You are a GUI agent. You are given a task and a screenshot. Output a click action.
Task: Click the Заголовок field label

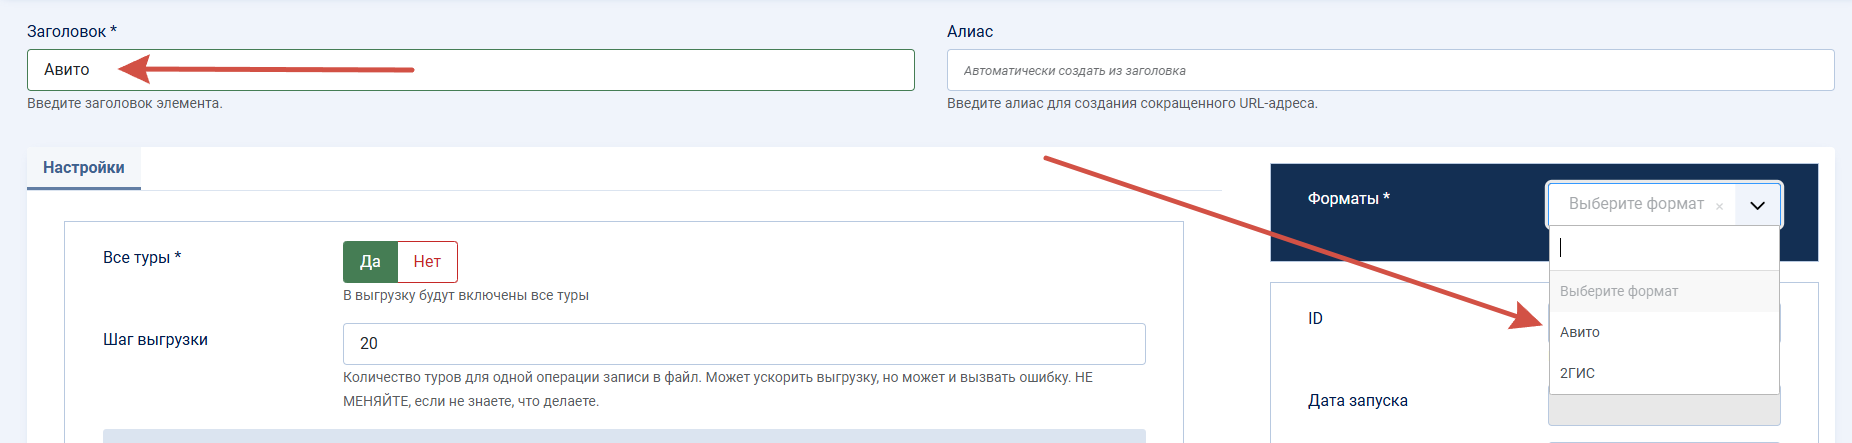click(72, 32)
